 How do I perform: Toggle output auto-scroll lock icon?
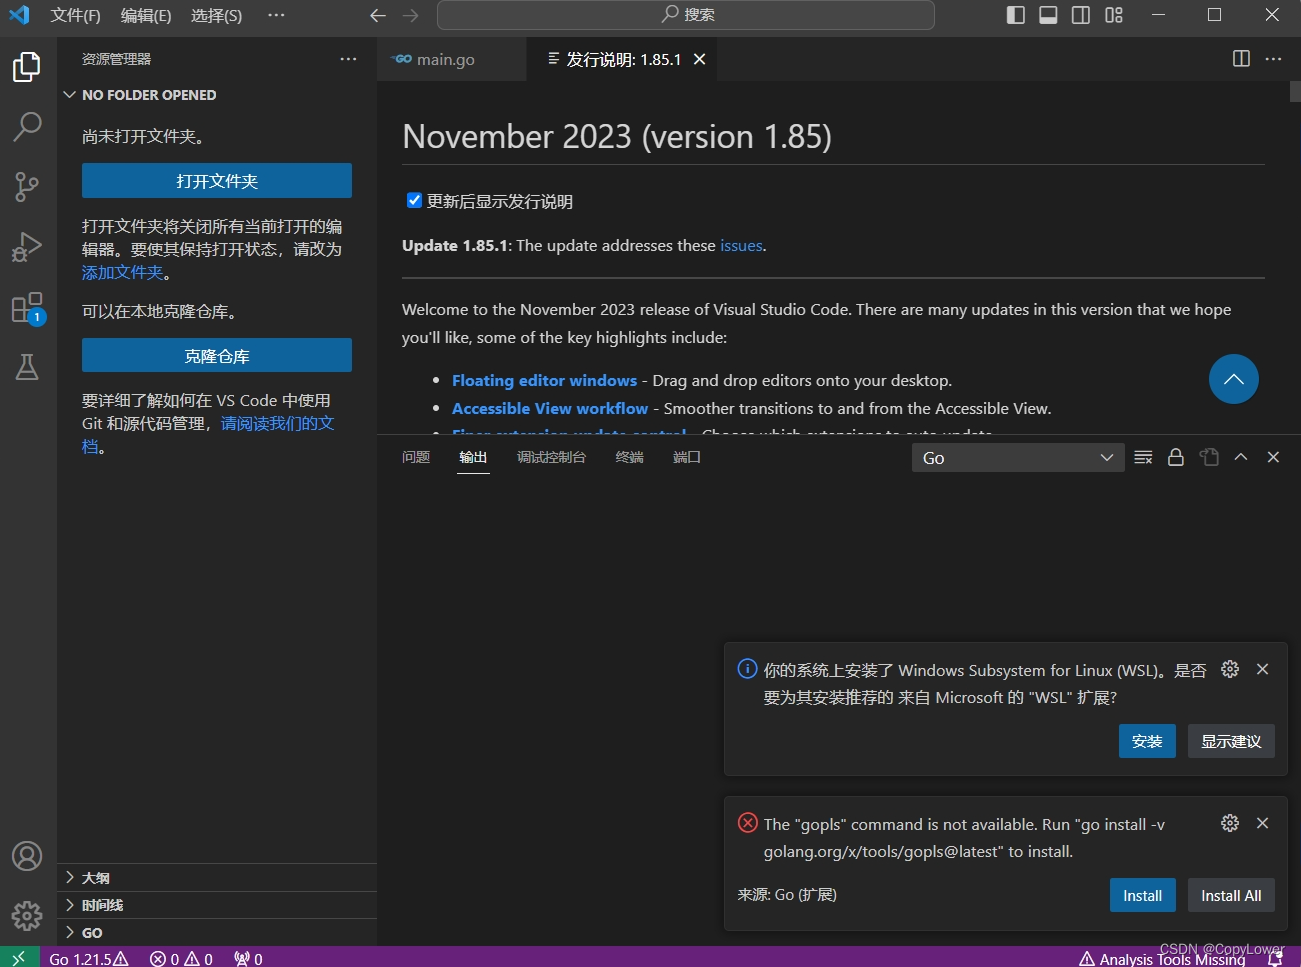(x=1176, y=457)
